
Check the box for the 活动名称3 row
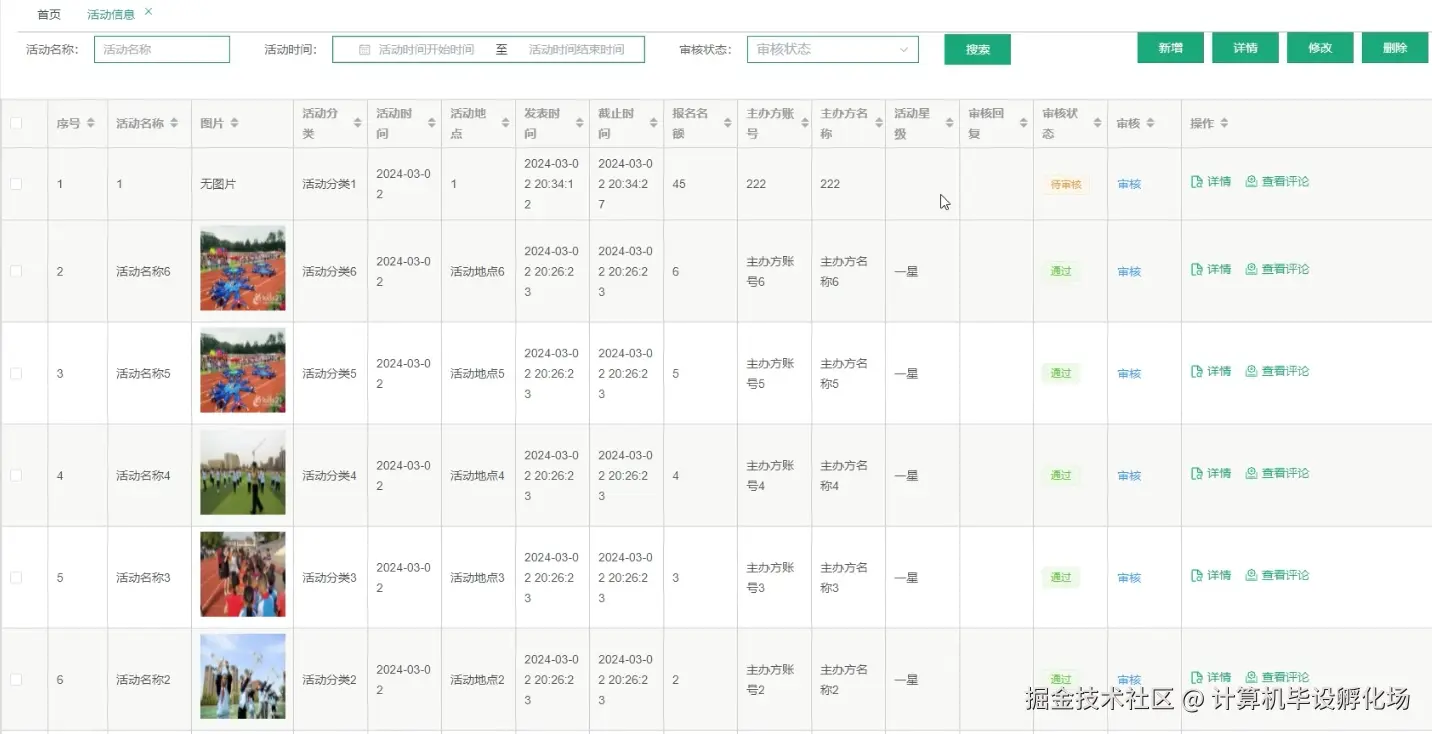click(x=16, y=577)
